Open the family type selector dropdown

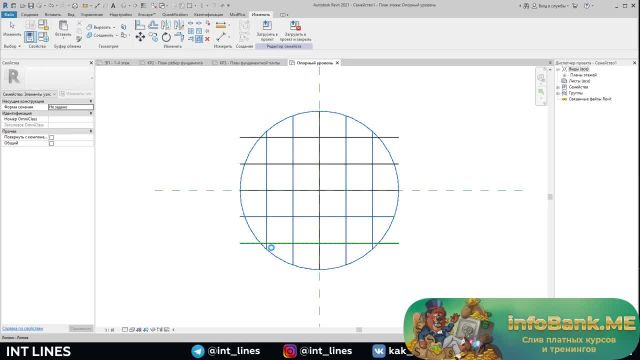[x=29, y=94]
